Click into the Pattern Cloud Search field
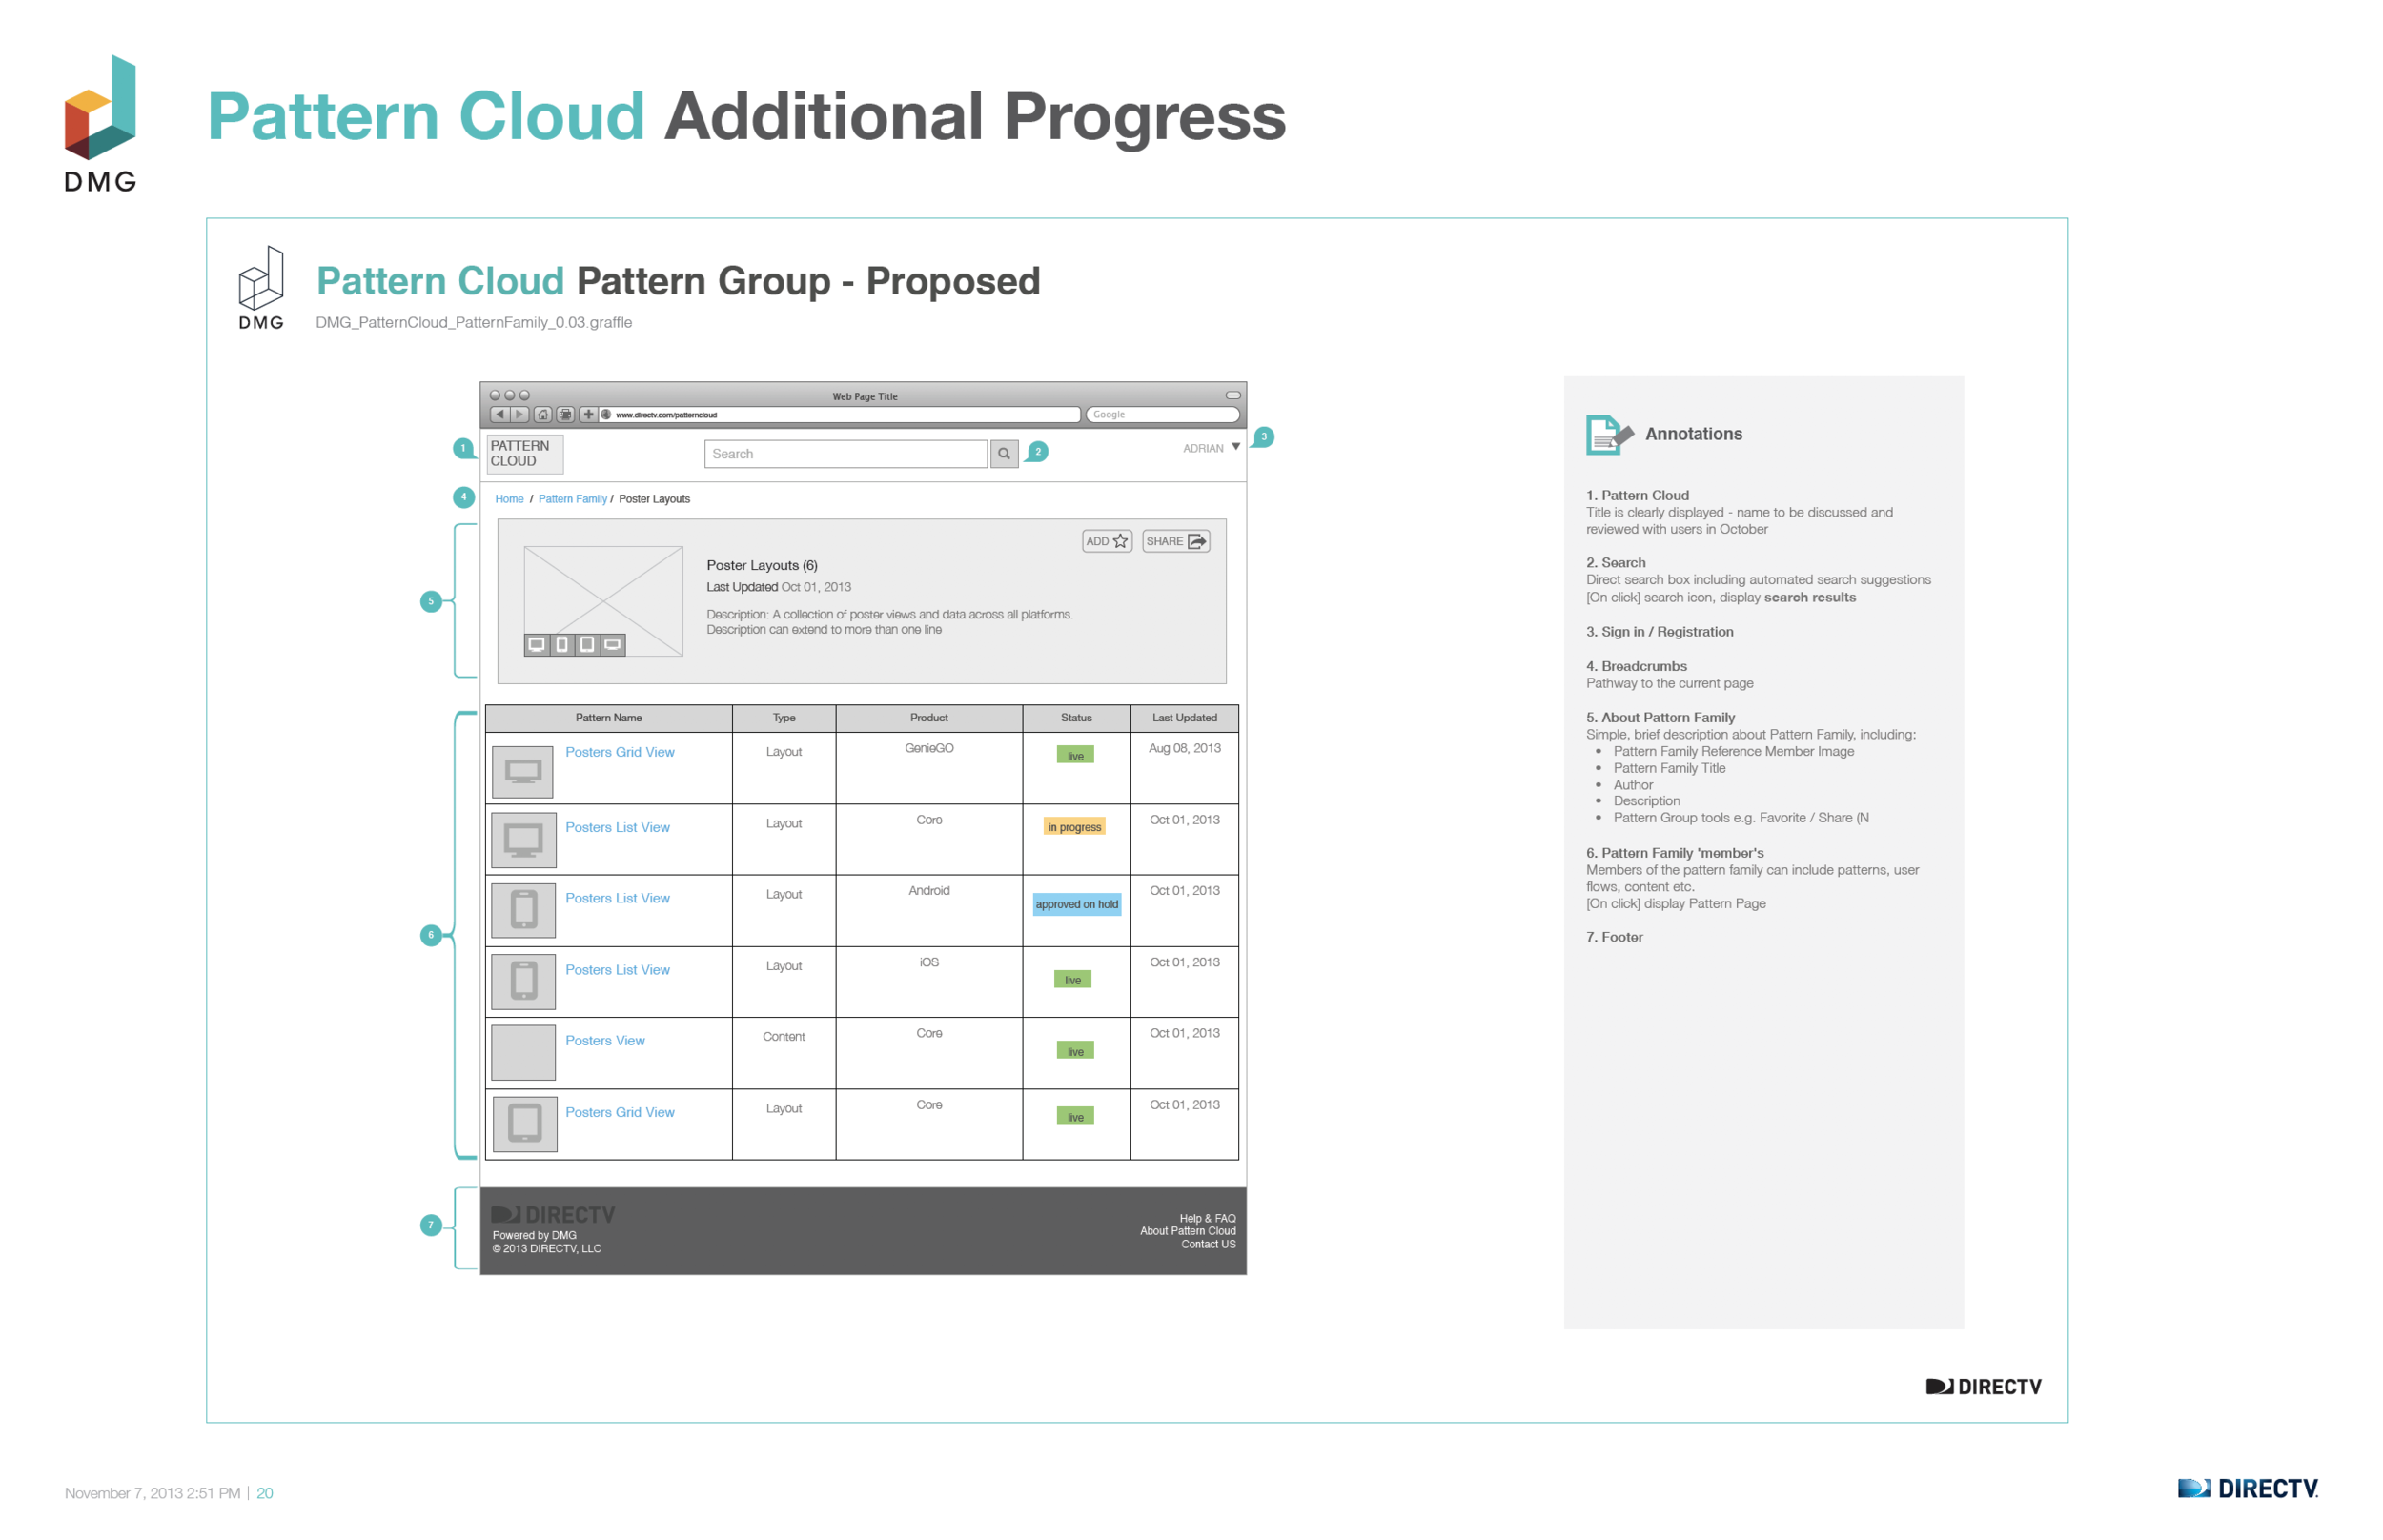The image size is (2383, 1540). 845,453
